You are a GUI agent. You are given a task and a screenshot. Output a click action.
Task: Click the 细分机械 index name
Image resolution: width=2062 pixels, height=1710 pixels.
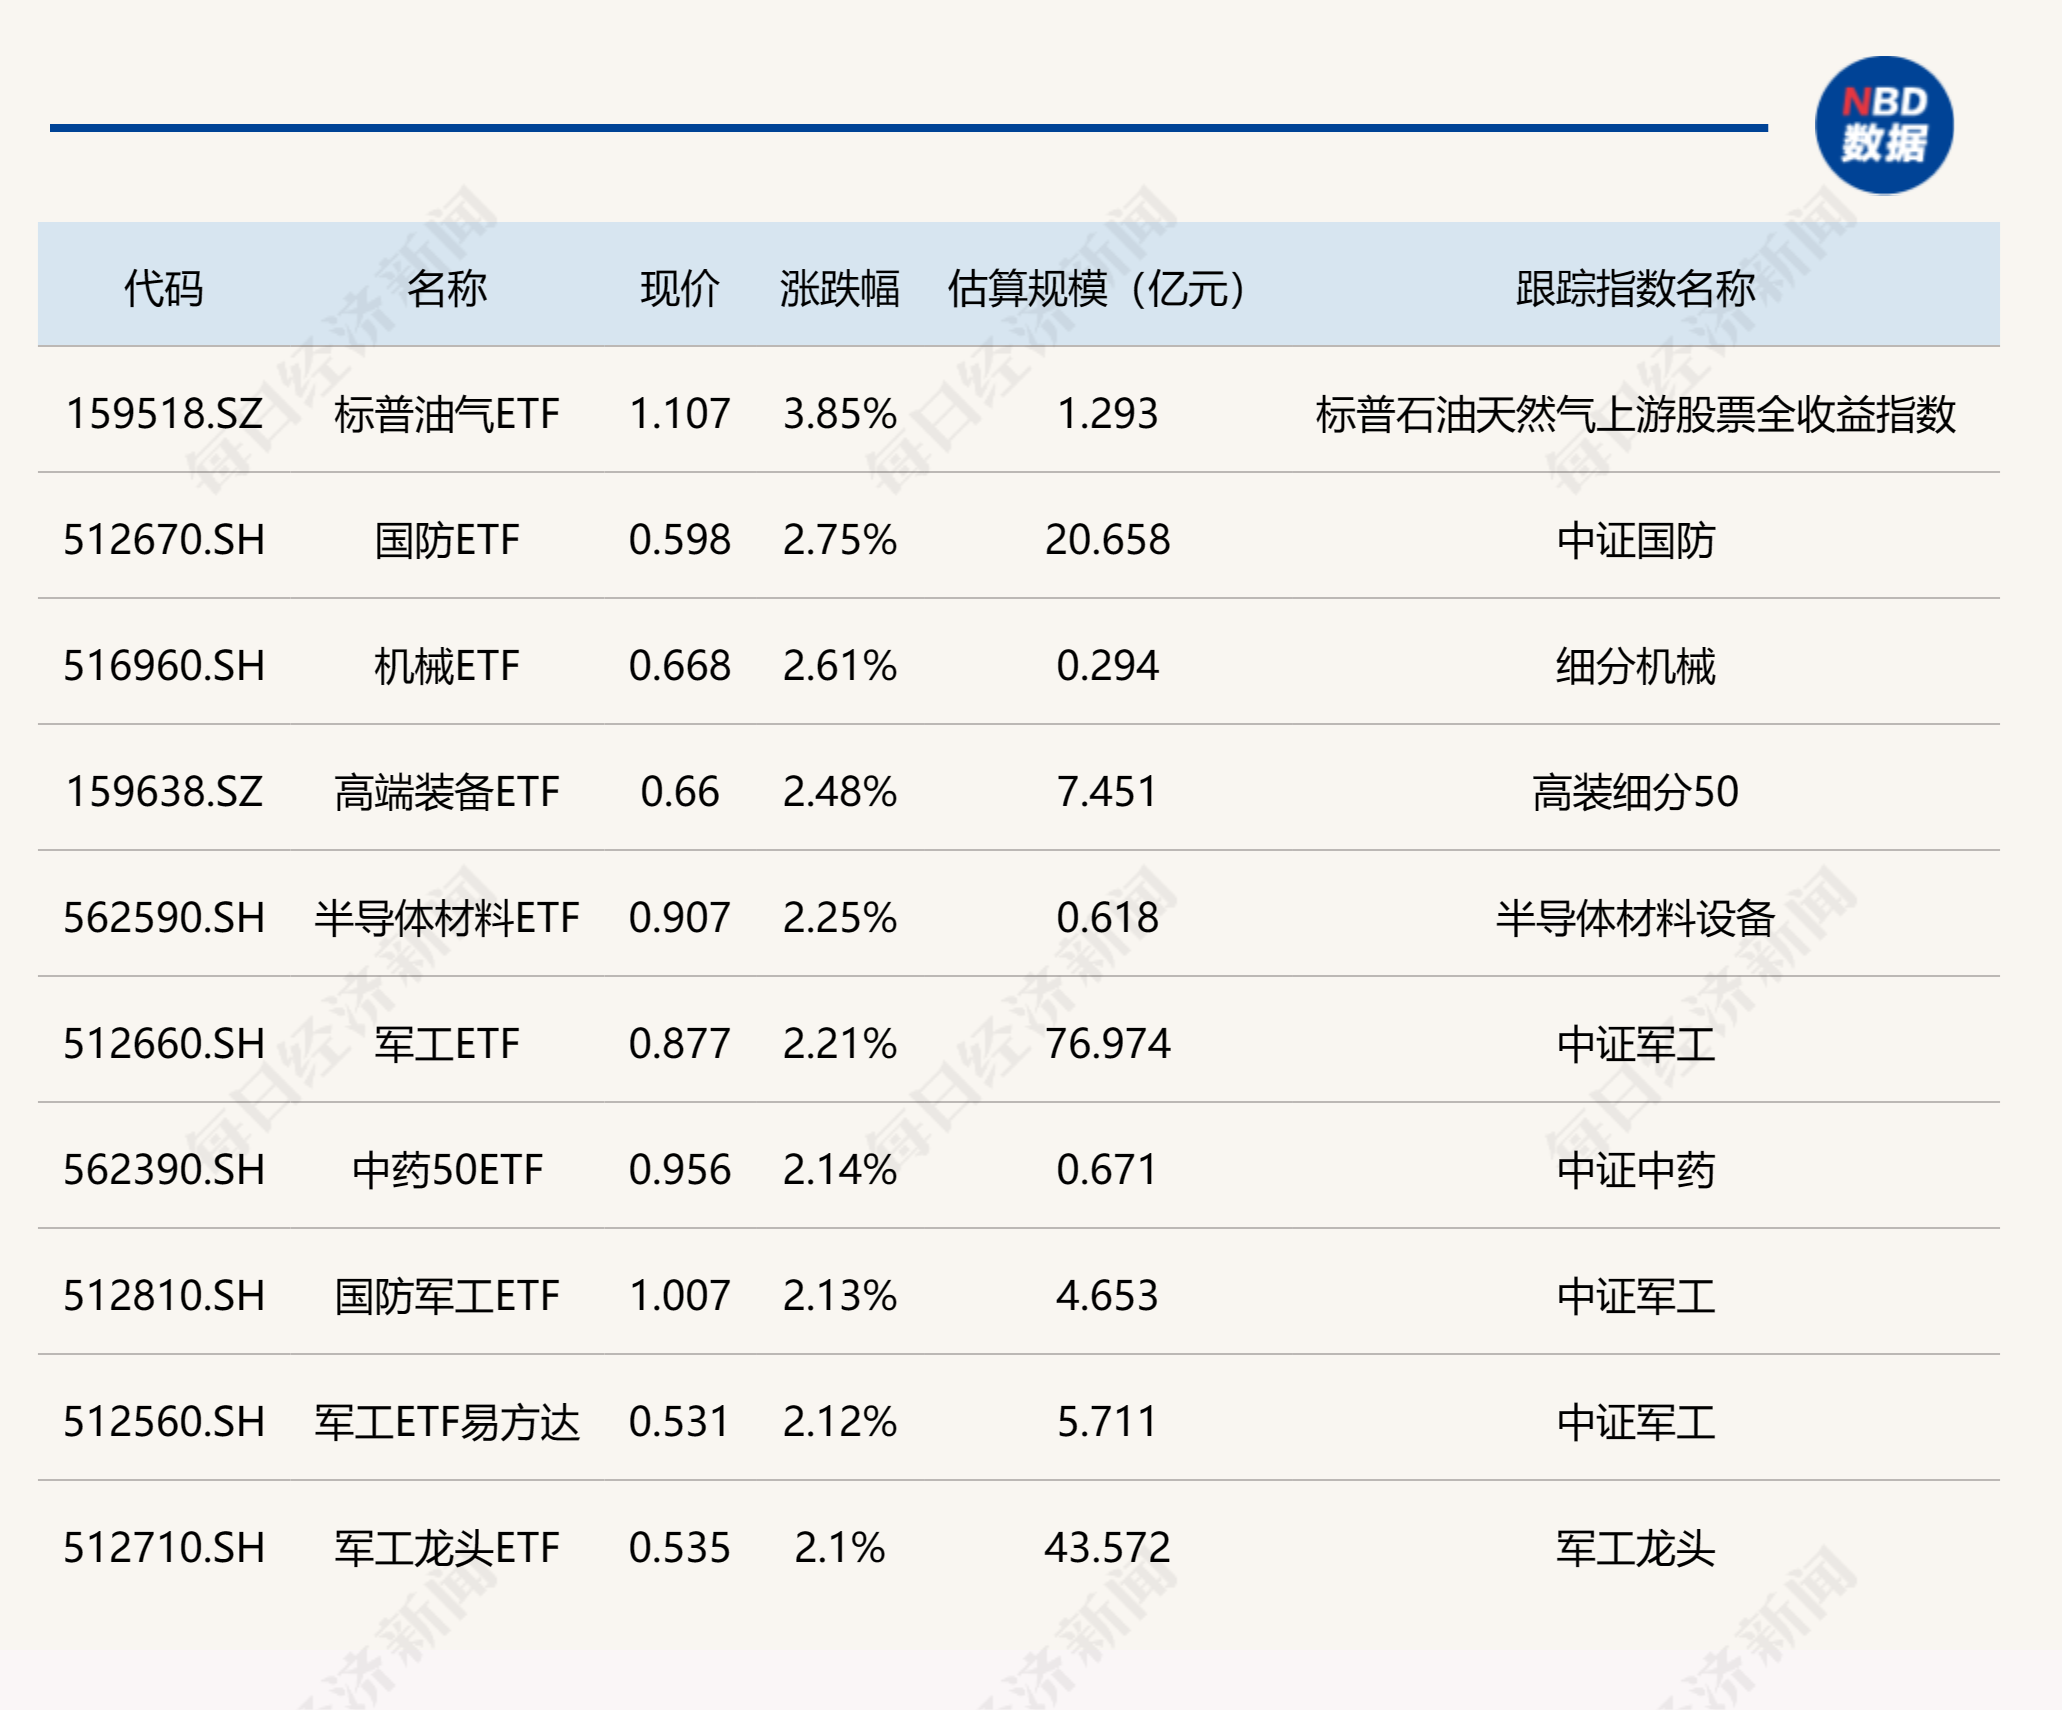[1635, 666]
